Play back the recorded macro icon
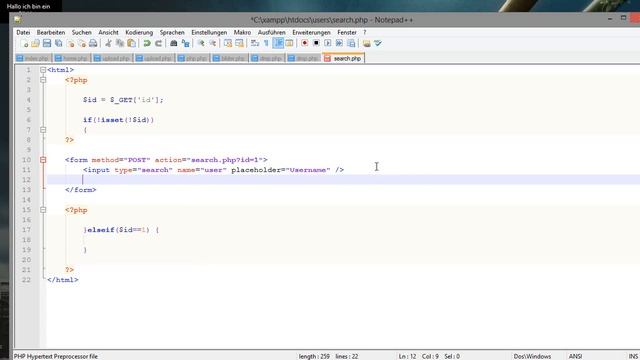The image size is (640, 360). [328, 43]
